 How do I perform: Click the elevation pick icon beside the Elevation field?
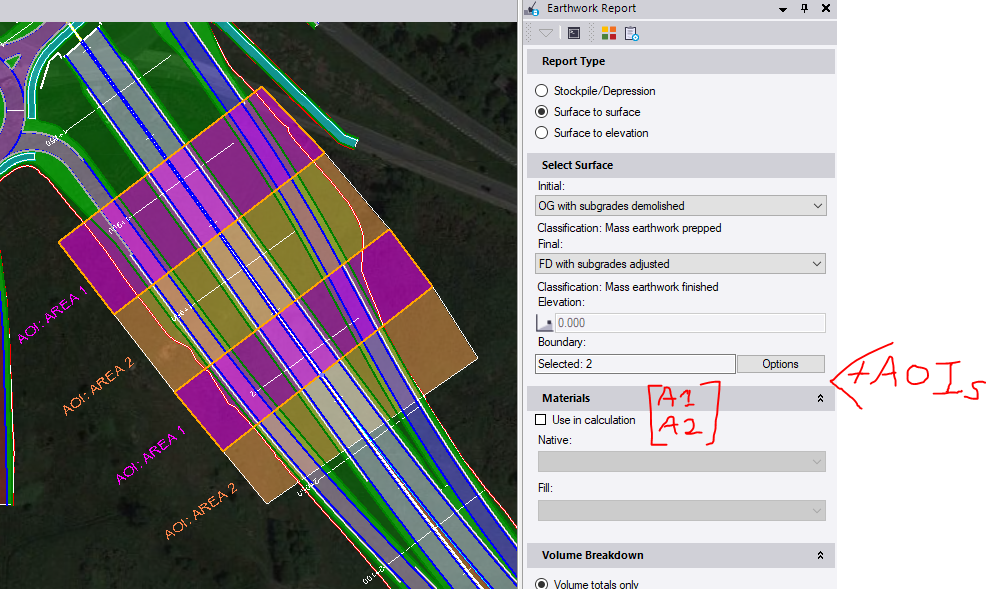[x=545, y=323]
